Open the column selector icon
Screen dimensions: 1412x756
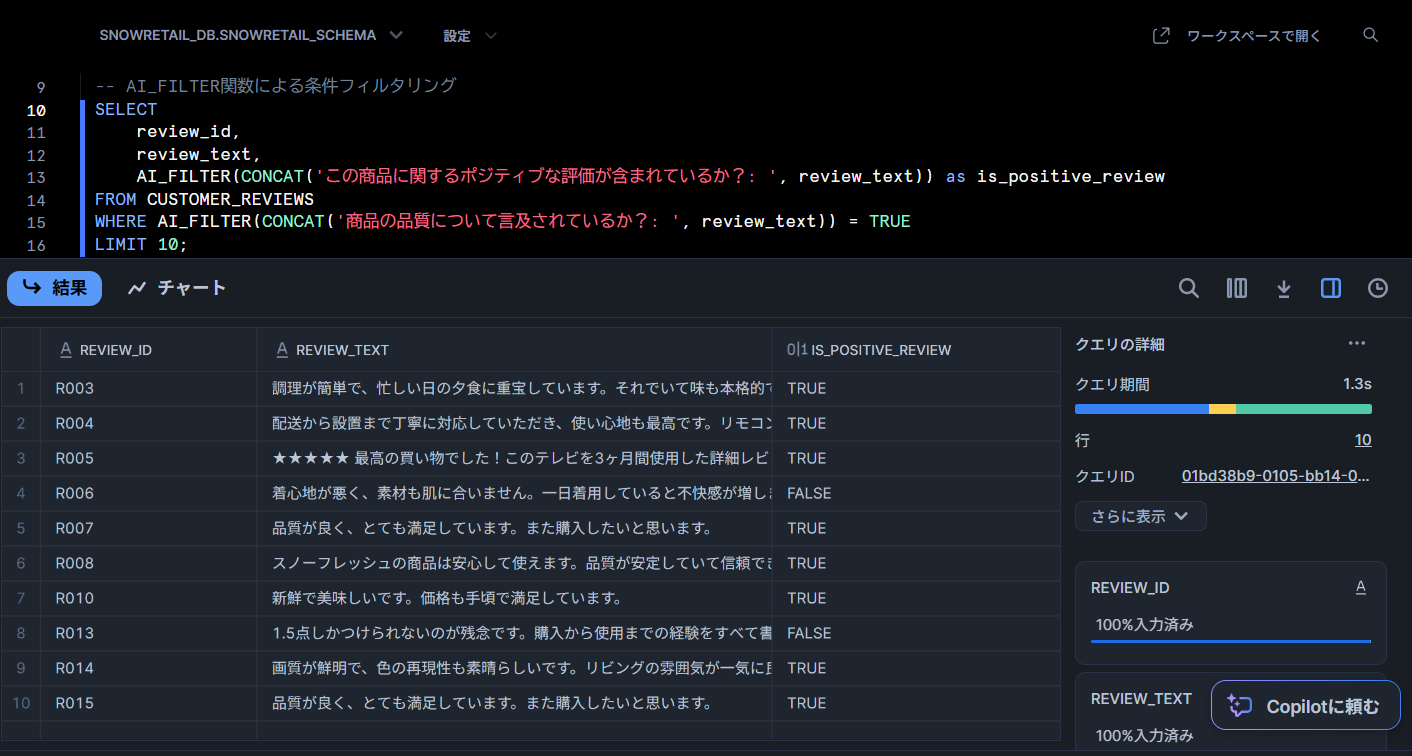point(1236,288)
